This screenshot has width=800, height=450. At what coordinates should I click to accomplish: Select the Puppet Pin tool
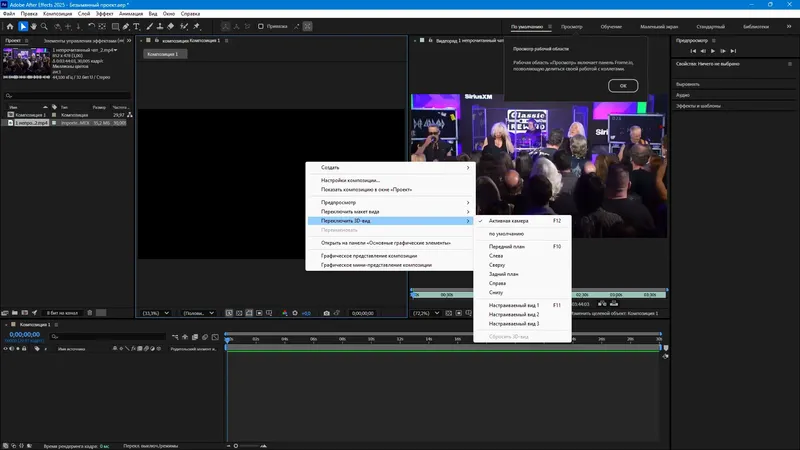(x=197, y=27)
